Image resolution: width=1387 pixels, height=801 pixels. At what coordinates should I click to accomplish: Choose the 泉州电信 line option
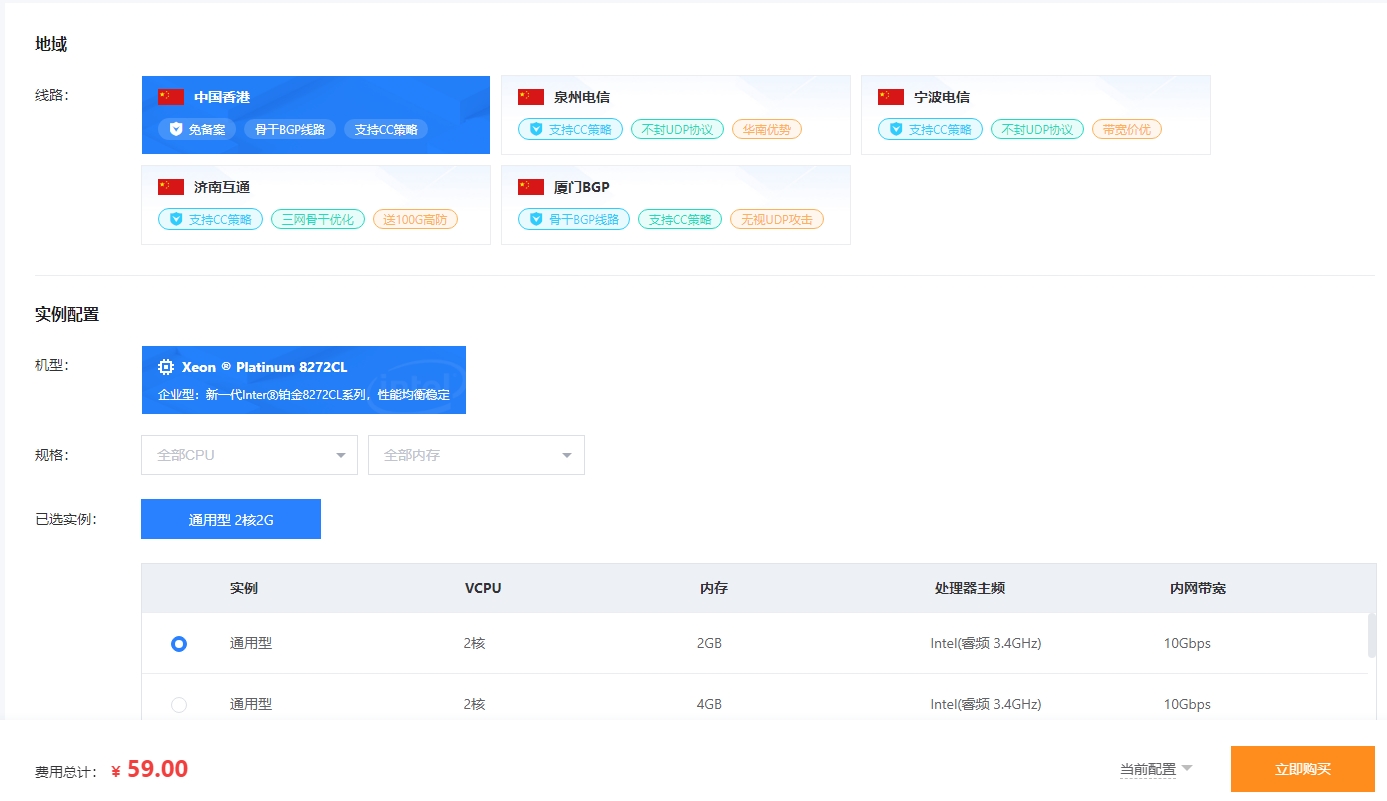[675, 115]
